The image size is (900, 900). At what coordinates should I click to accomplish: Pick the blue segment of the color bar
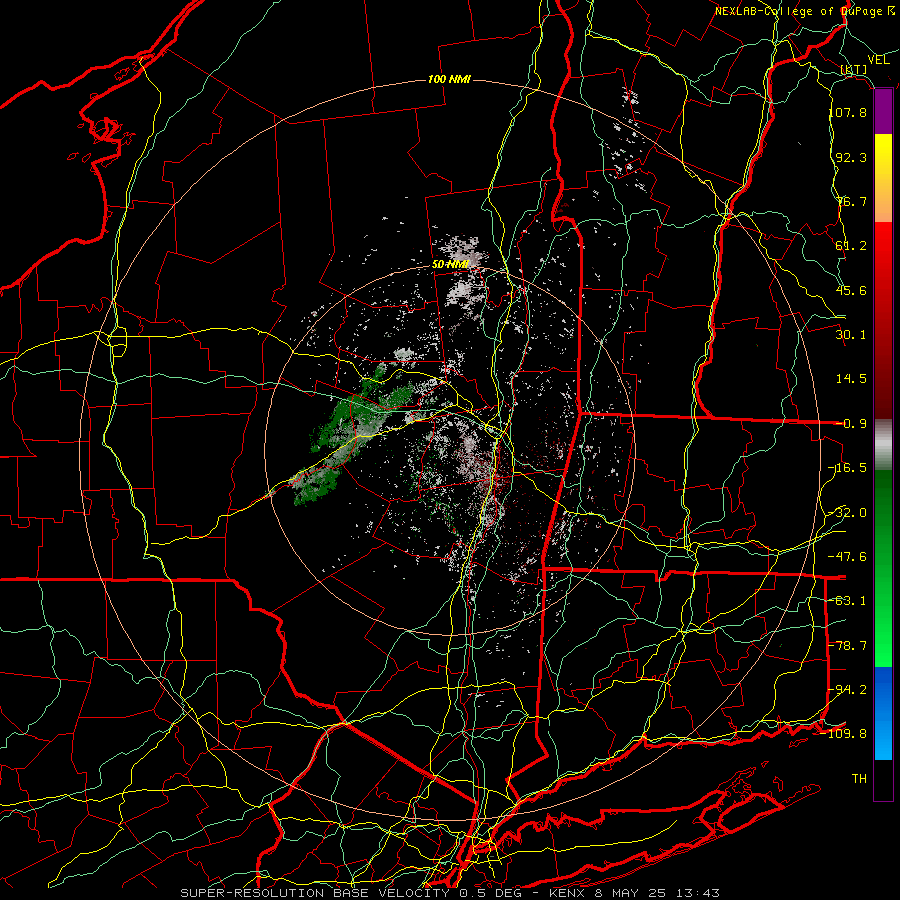coord(883,713)
